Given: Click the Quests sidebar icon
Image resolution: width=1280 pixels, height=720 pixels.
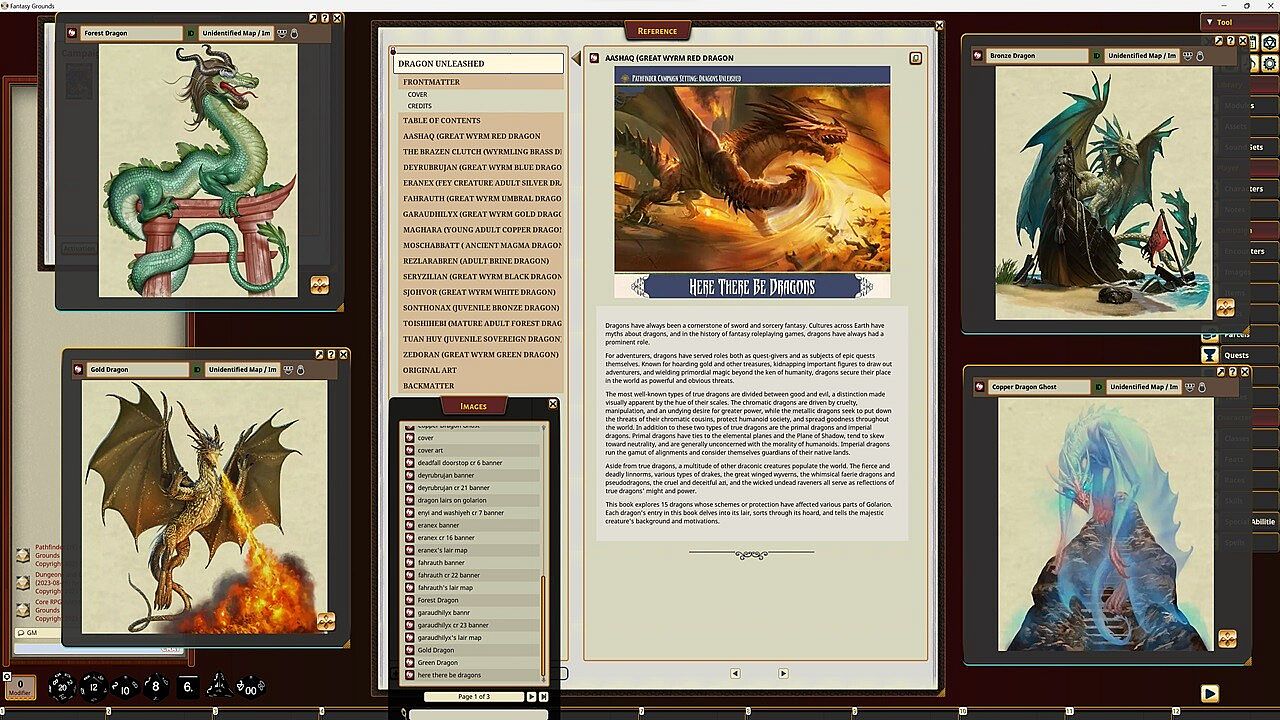Looking at the screenshot, I should [x=1210, y=355].
